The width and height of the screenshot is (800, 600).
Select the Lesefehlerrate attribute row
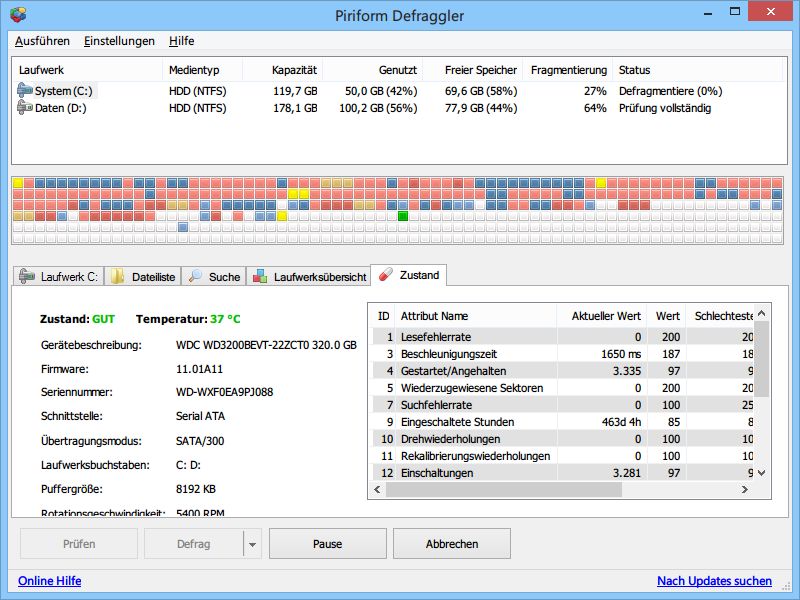[563, 337]
